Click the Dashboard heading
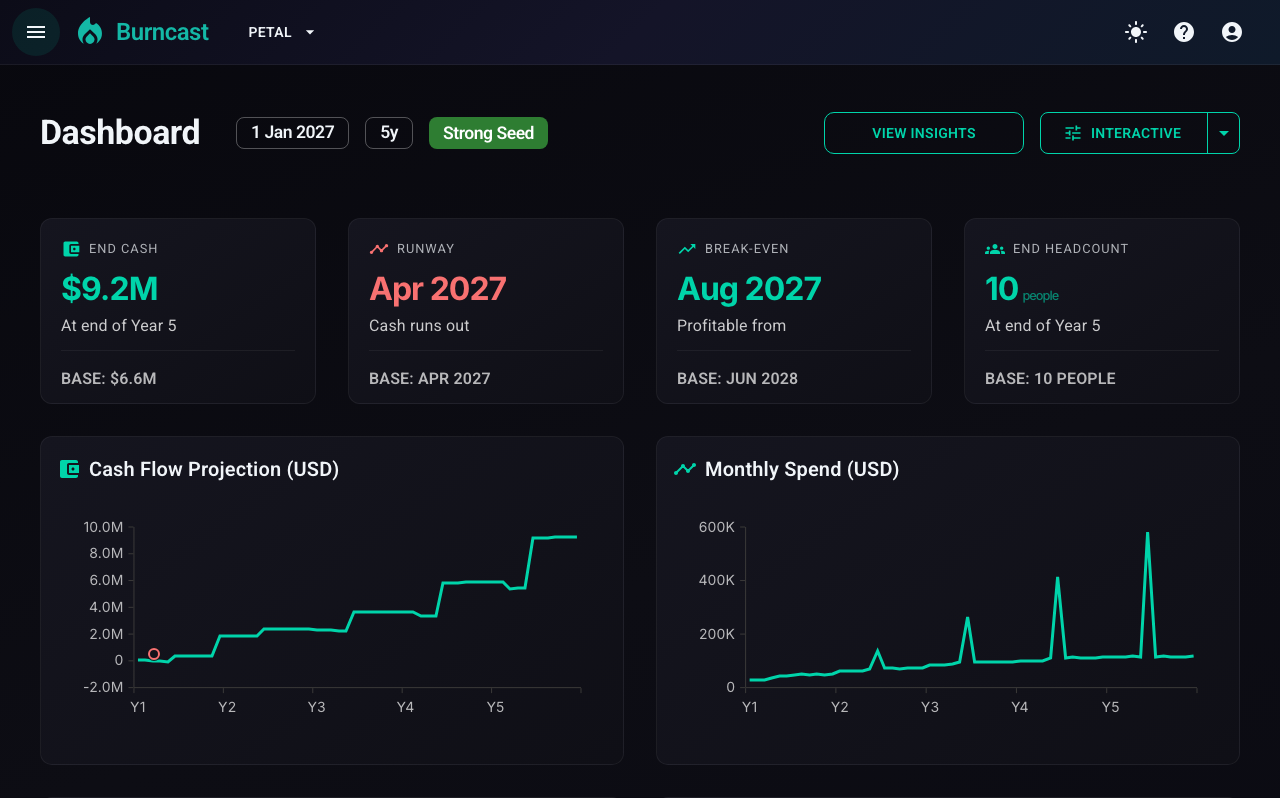Image resolution: width=1280 pixels, height=798 pixels. 120,133
